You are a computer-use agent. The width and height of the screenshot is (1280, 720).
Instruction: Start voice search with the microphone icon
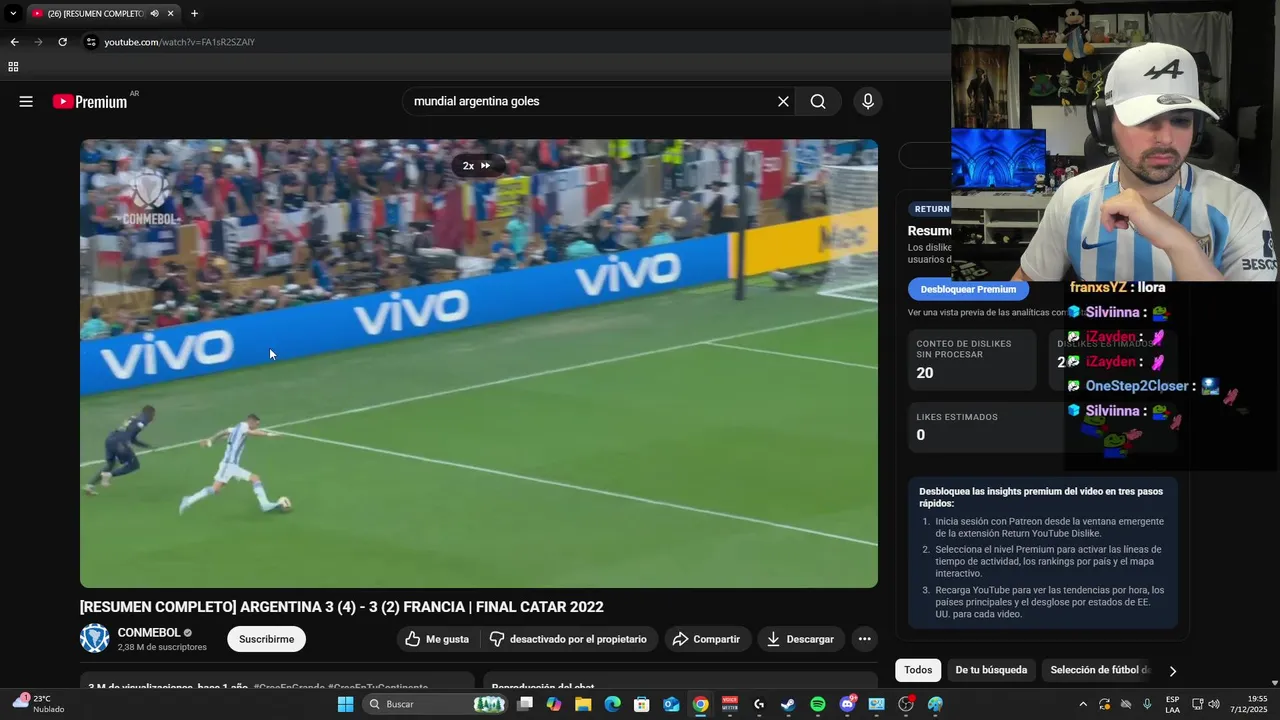click(x=868, y=101)
